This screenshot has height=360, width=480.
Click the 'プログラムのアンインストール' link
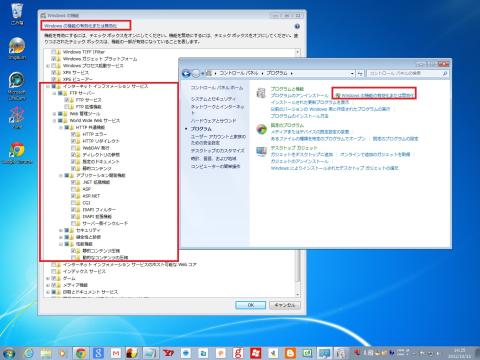point(299,95)
